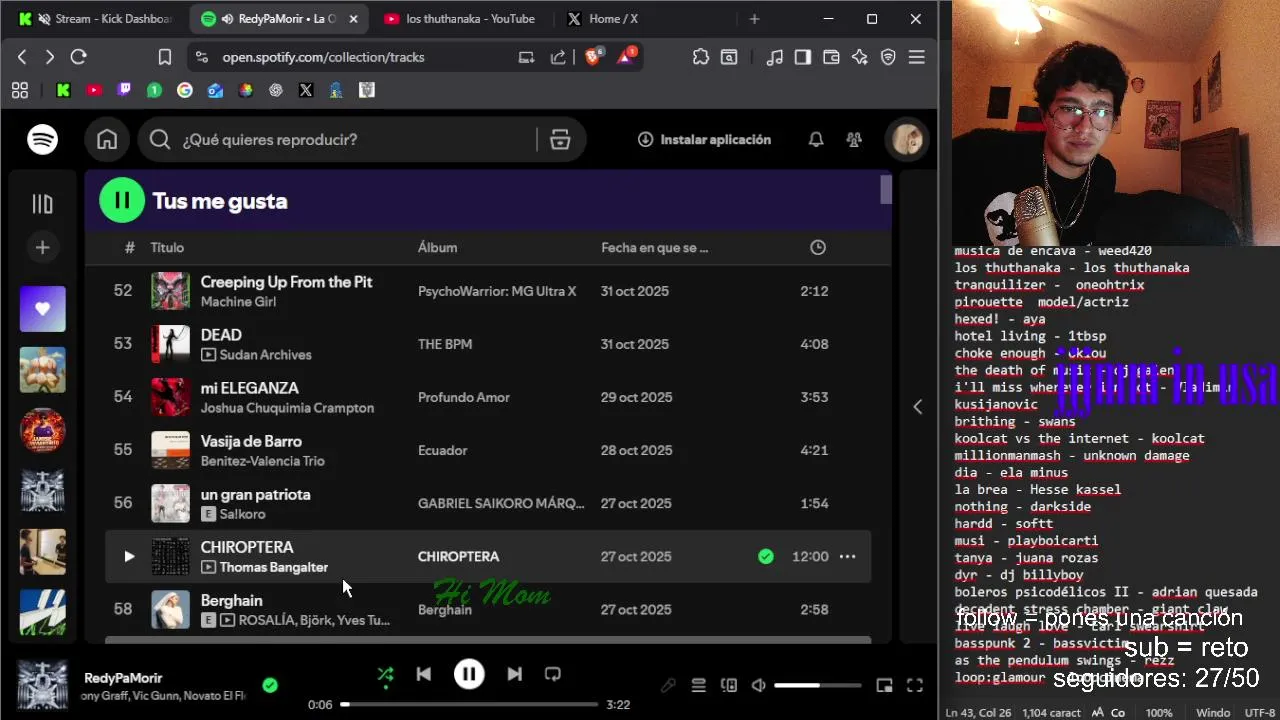The image size is (1280, 720).
Task: Toggle repeat mode
Action: pos(552,674)
